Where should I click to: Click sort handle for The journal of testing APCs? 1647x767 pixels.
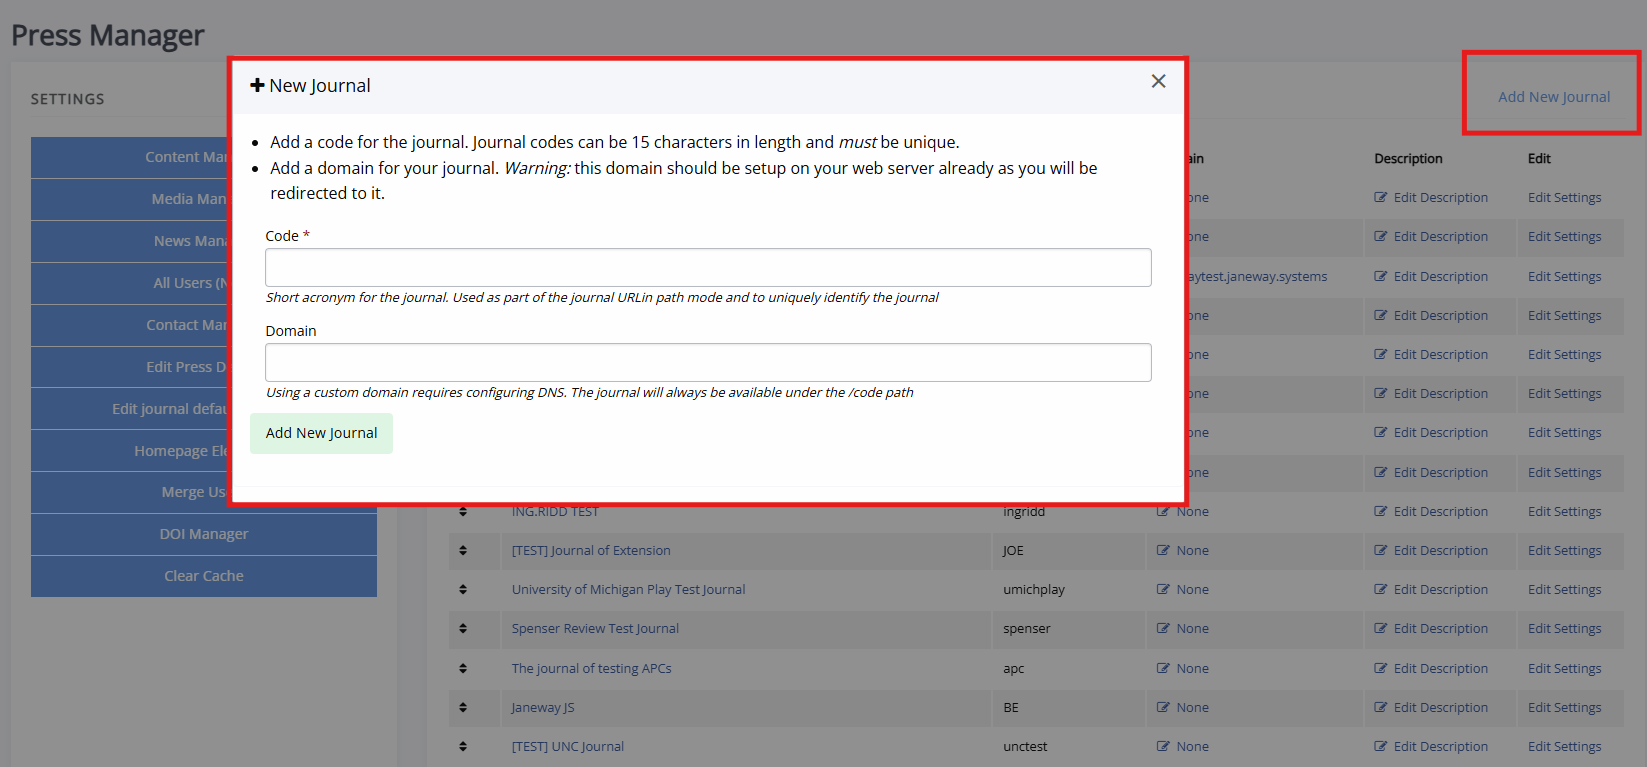pyautogui.click(x=463, y=669)
